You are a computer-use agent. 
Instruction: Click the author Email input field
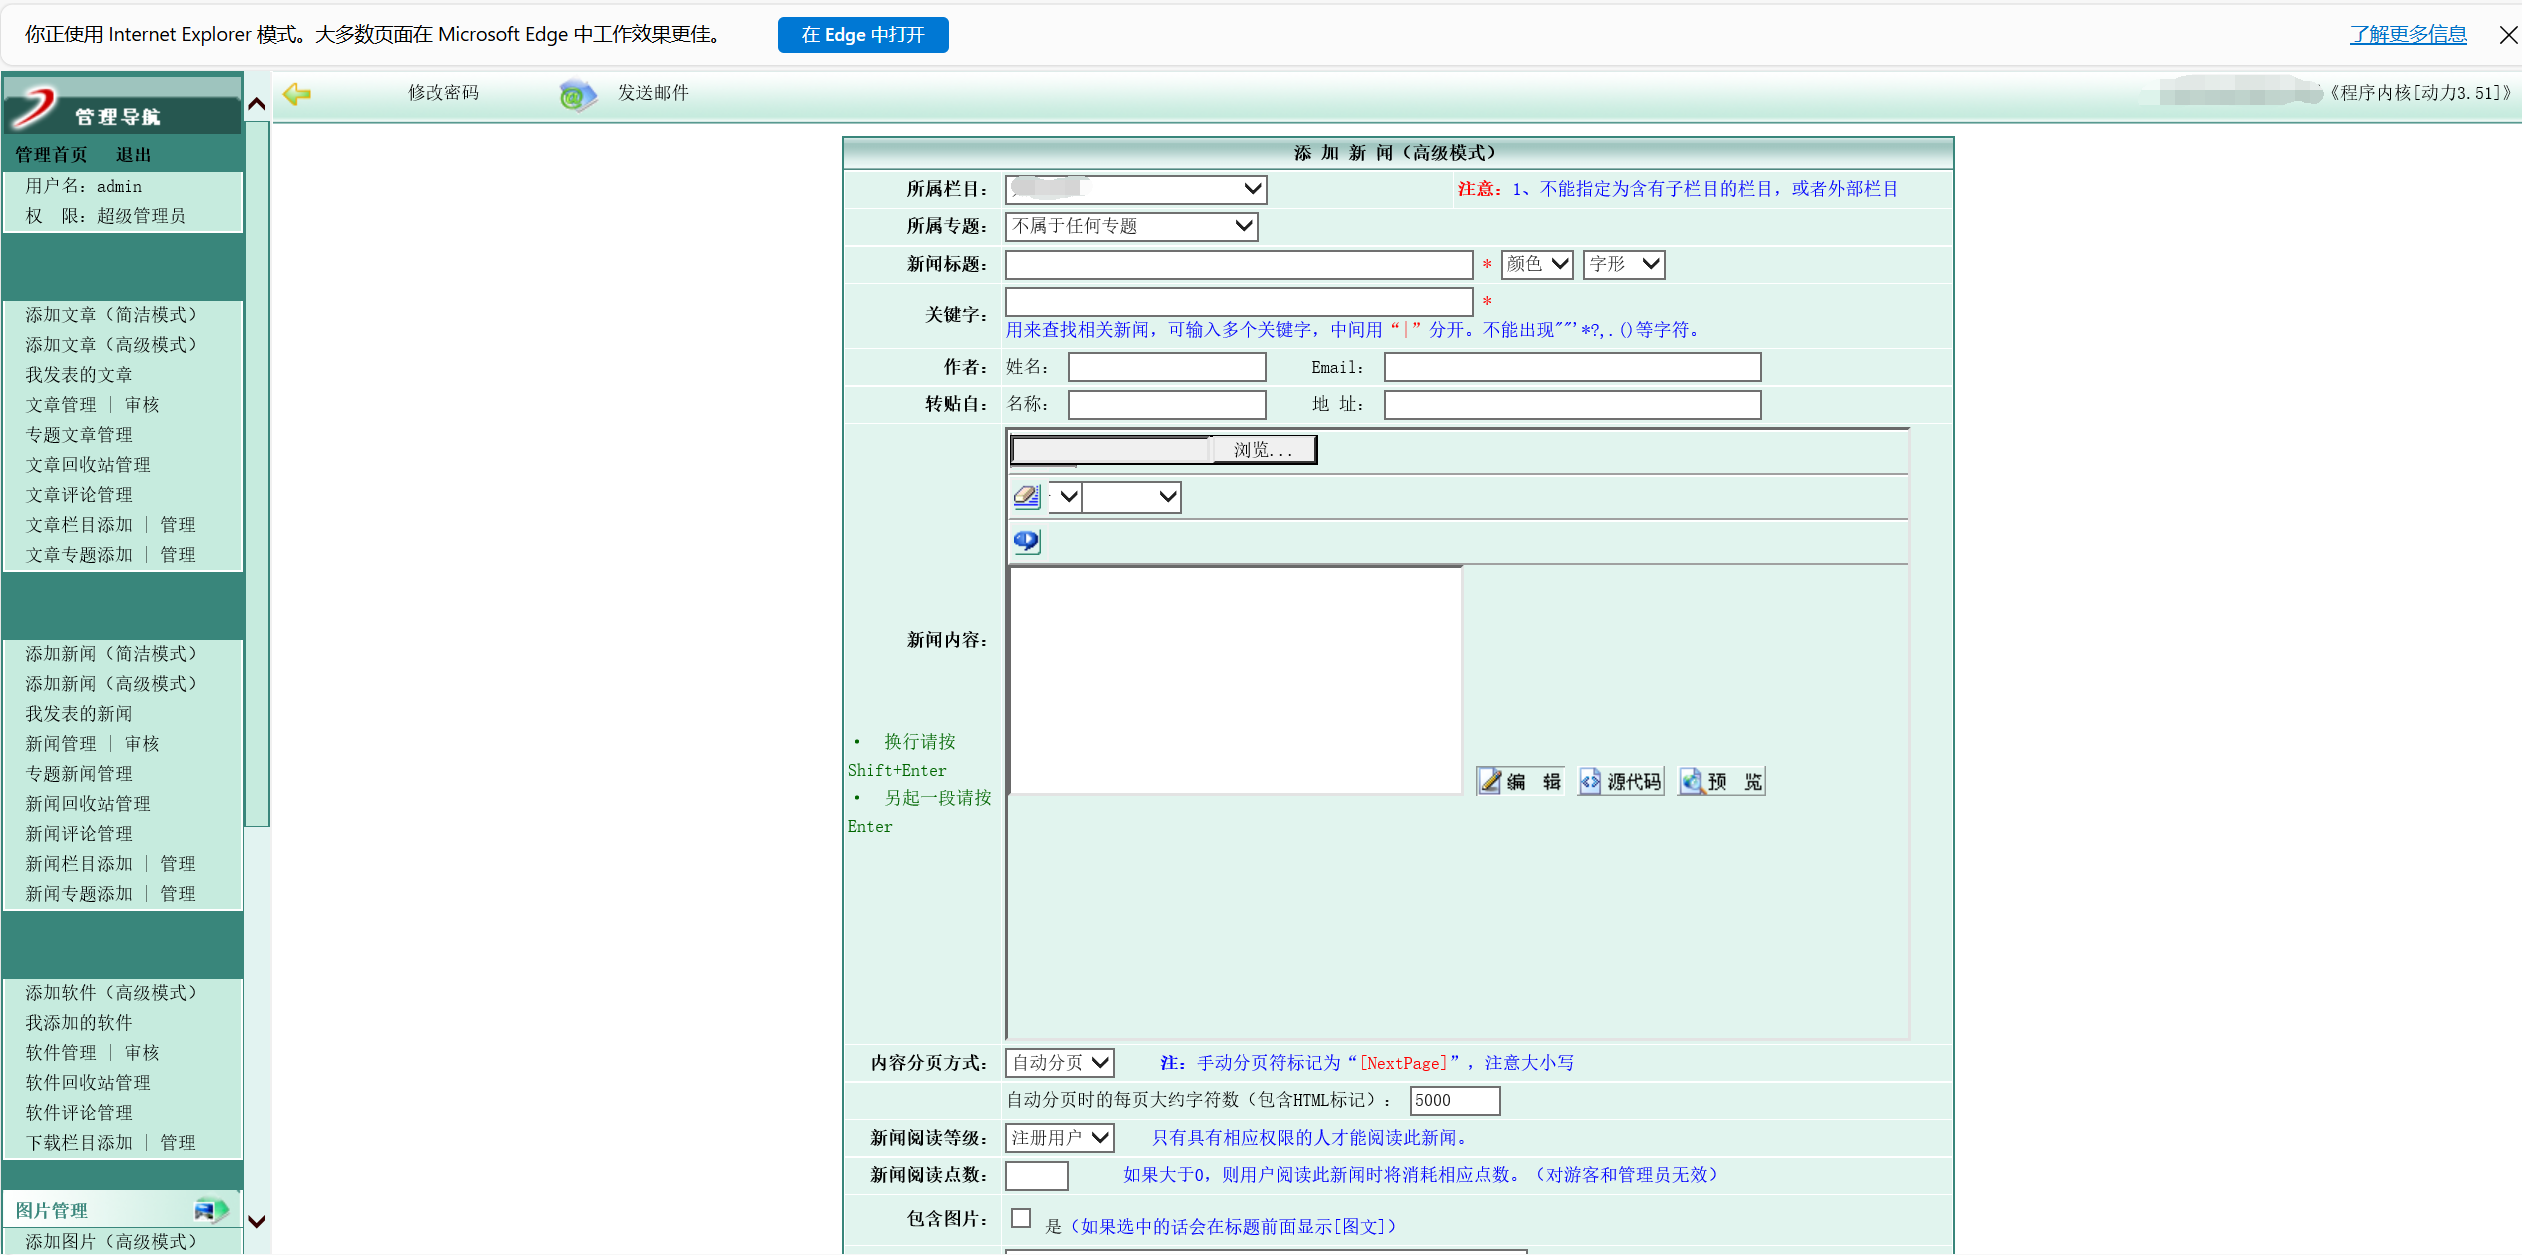point(1572,367)
